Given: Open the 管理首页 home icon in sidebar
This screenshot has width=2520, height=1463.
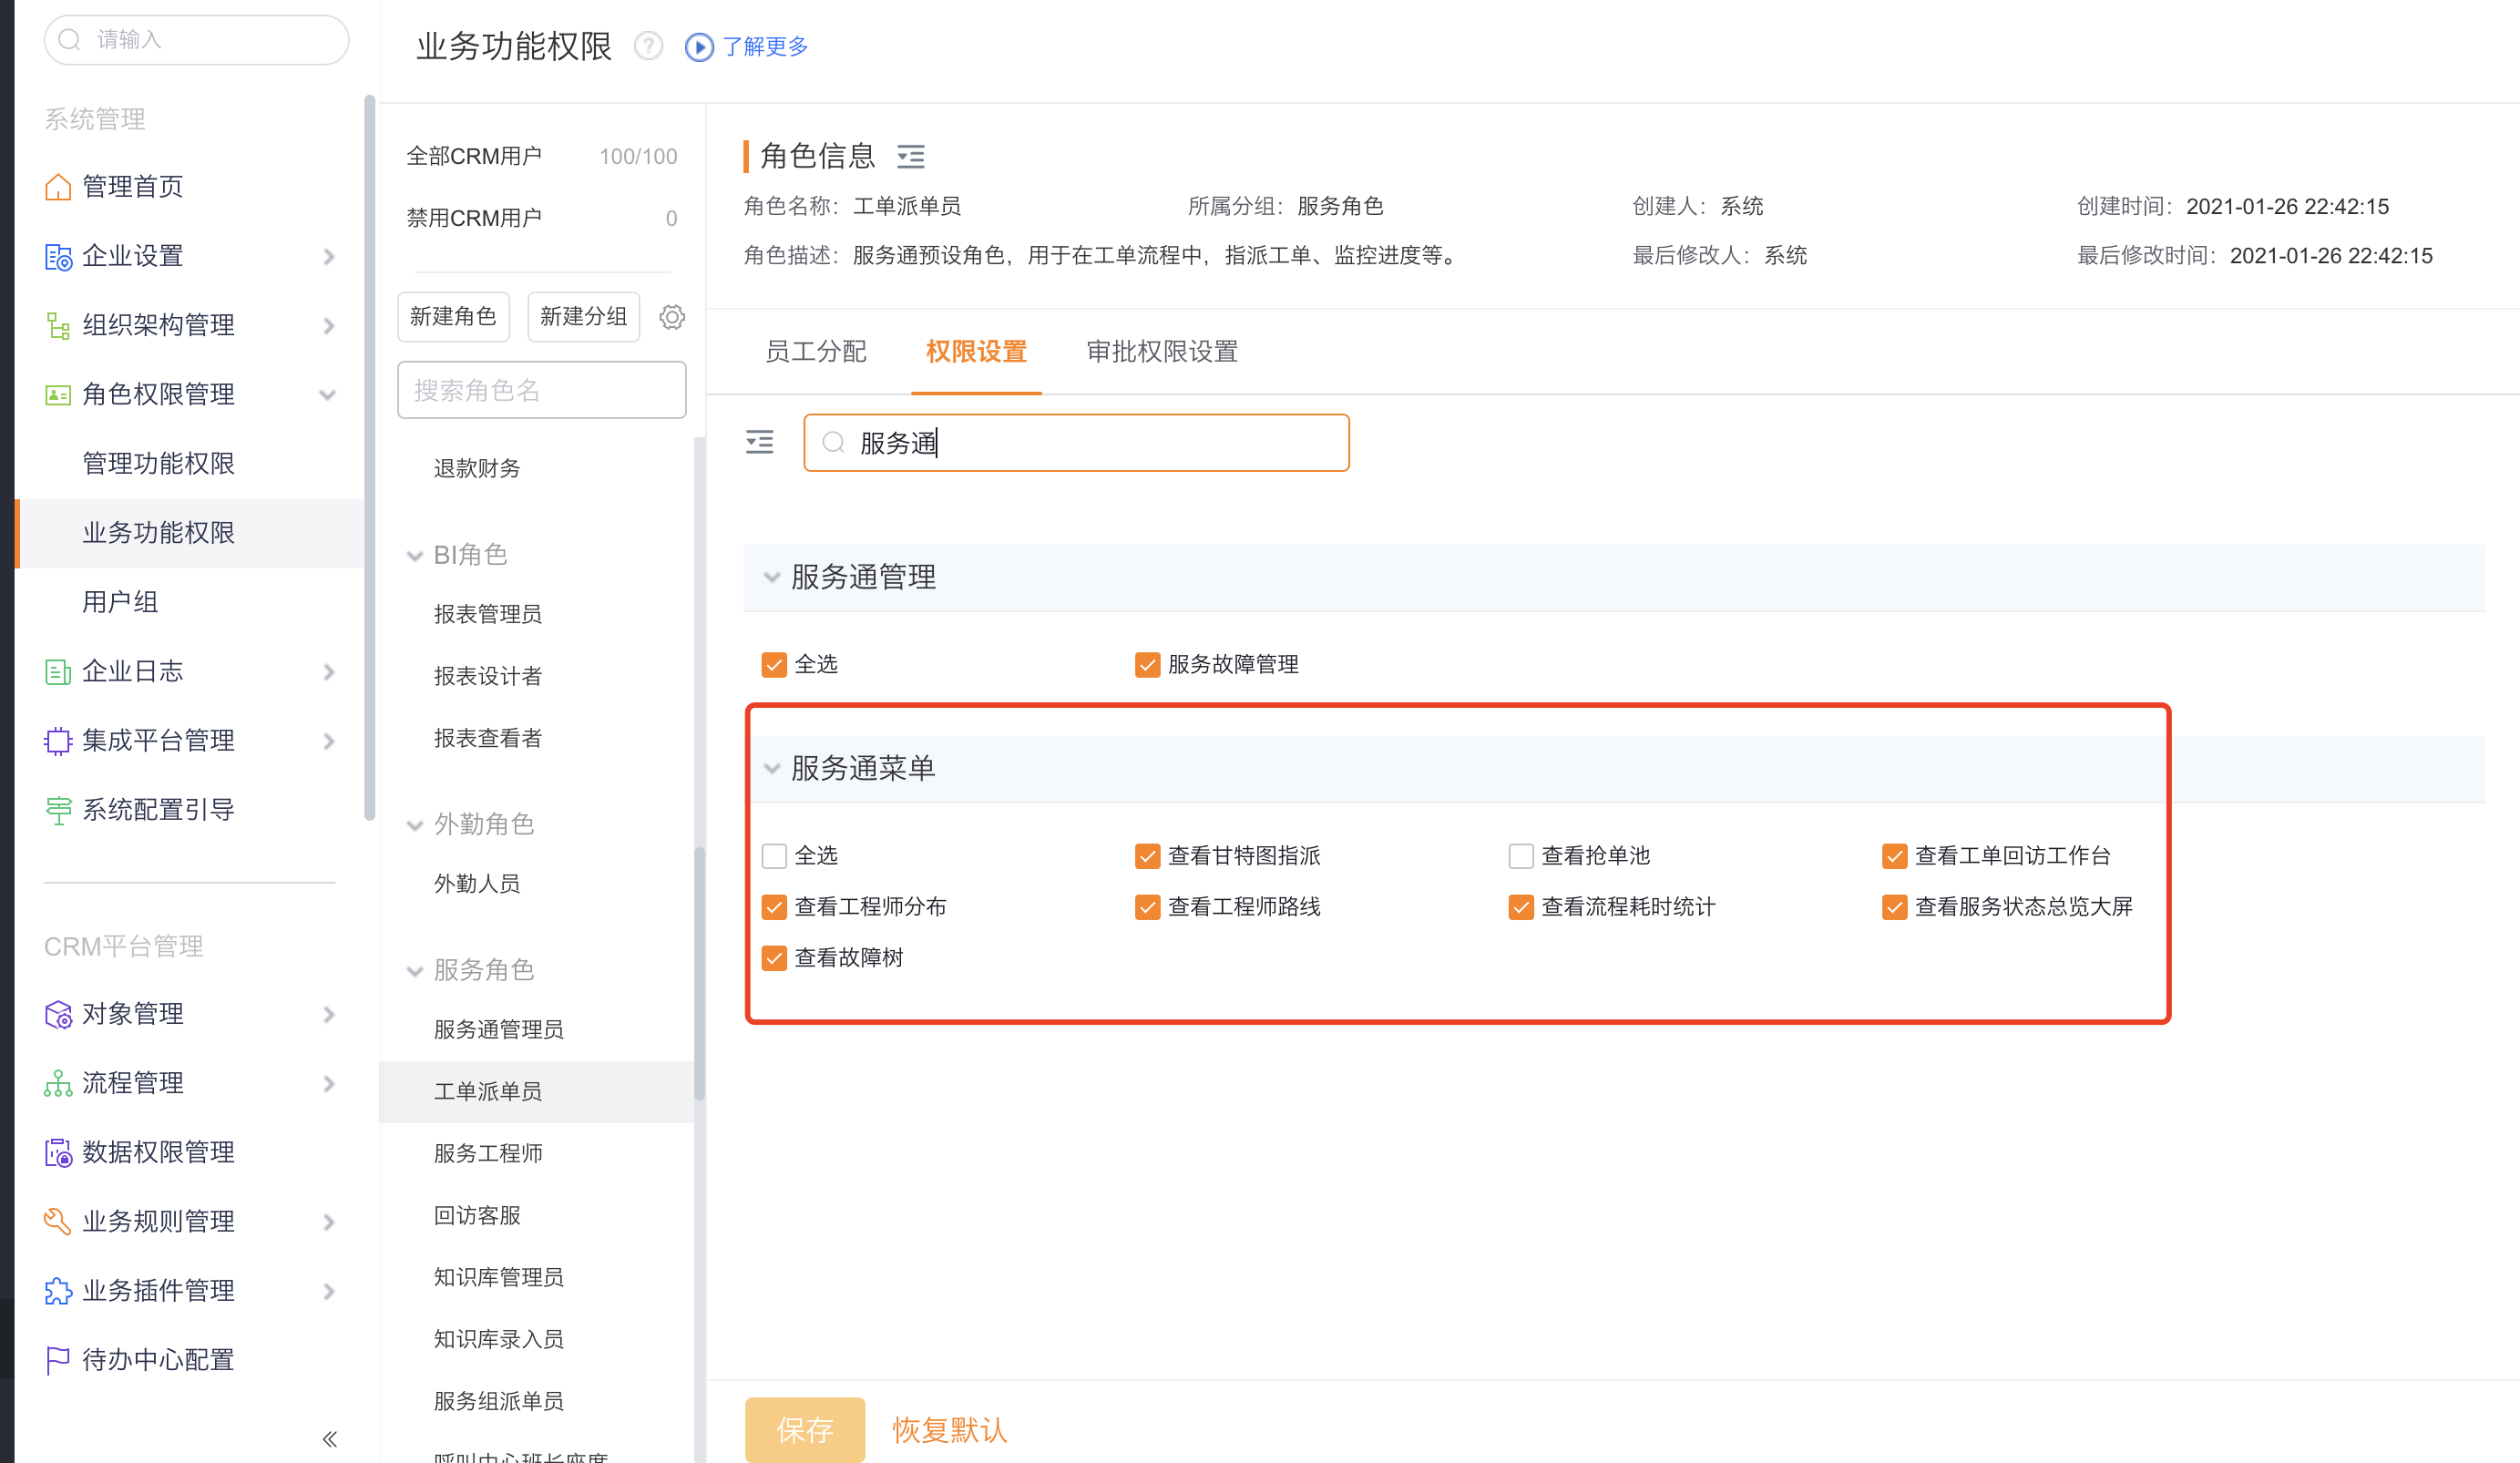Looking at the screenshot, I should tap(58, 186).
